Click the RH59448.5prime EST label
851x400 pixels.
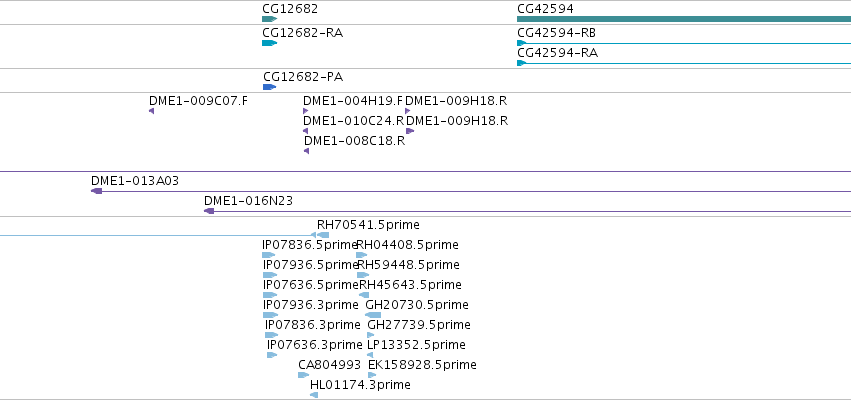coord(408,265)
